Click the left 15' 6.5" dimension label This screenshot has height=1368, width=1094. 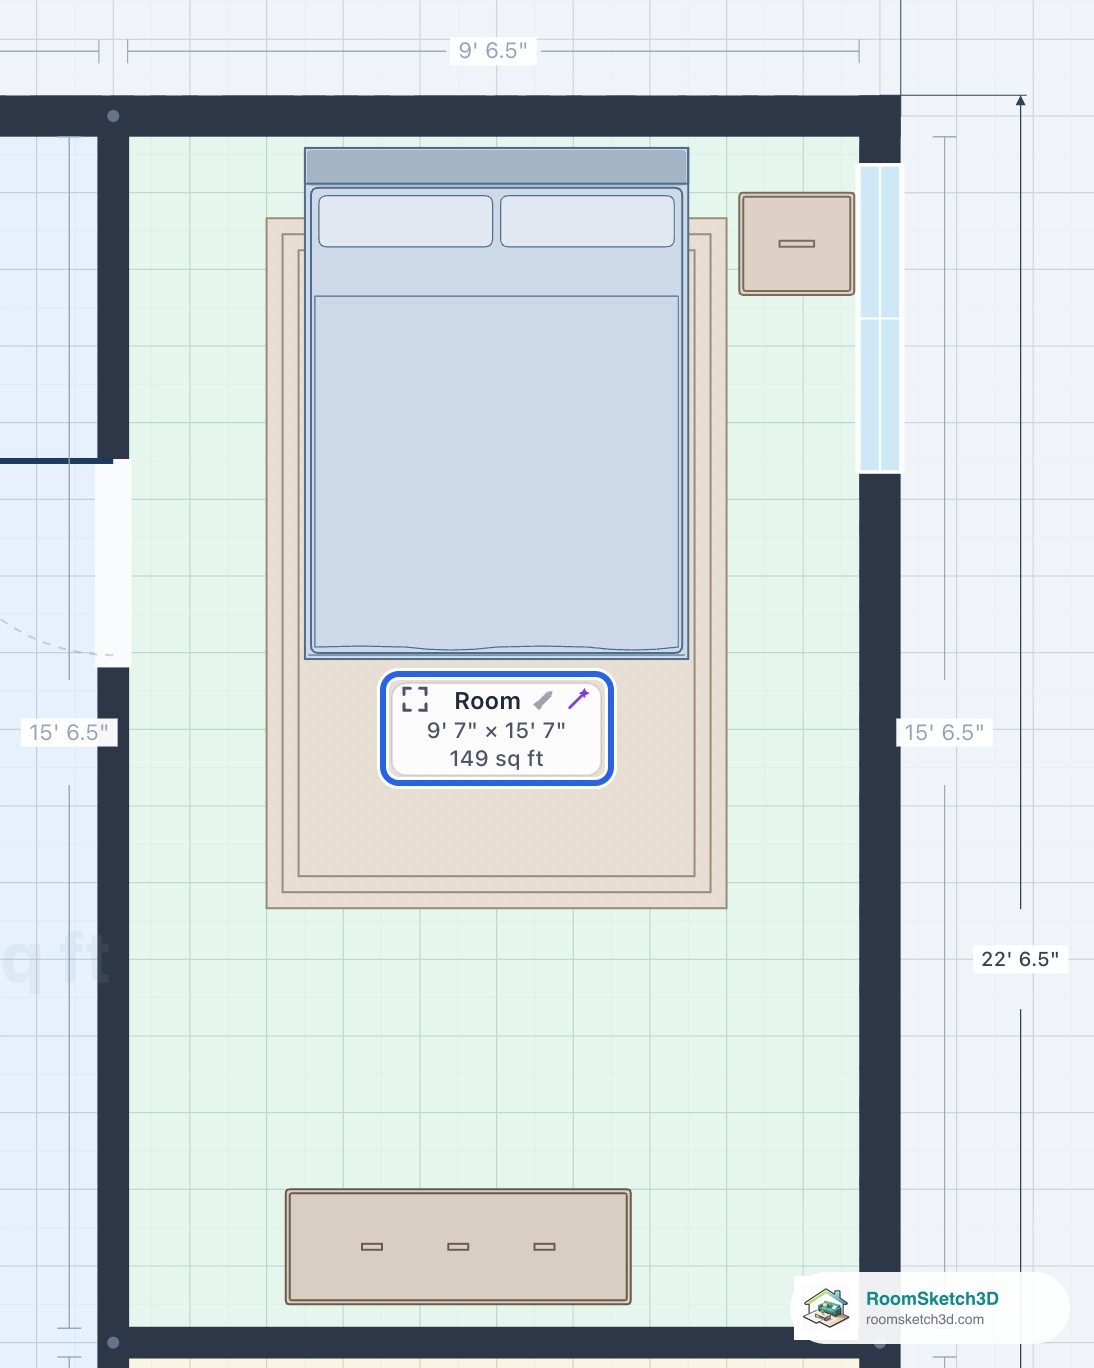[69, 732]
